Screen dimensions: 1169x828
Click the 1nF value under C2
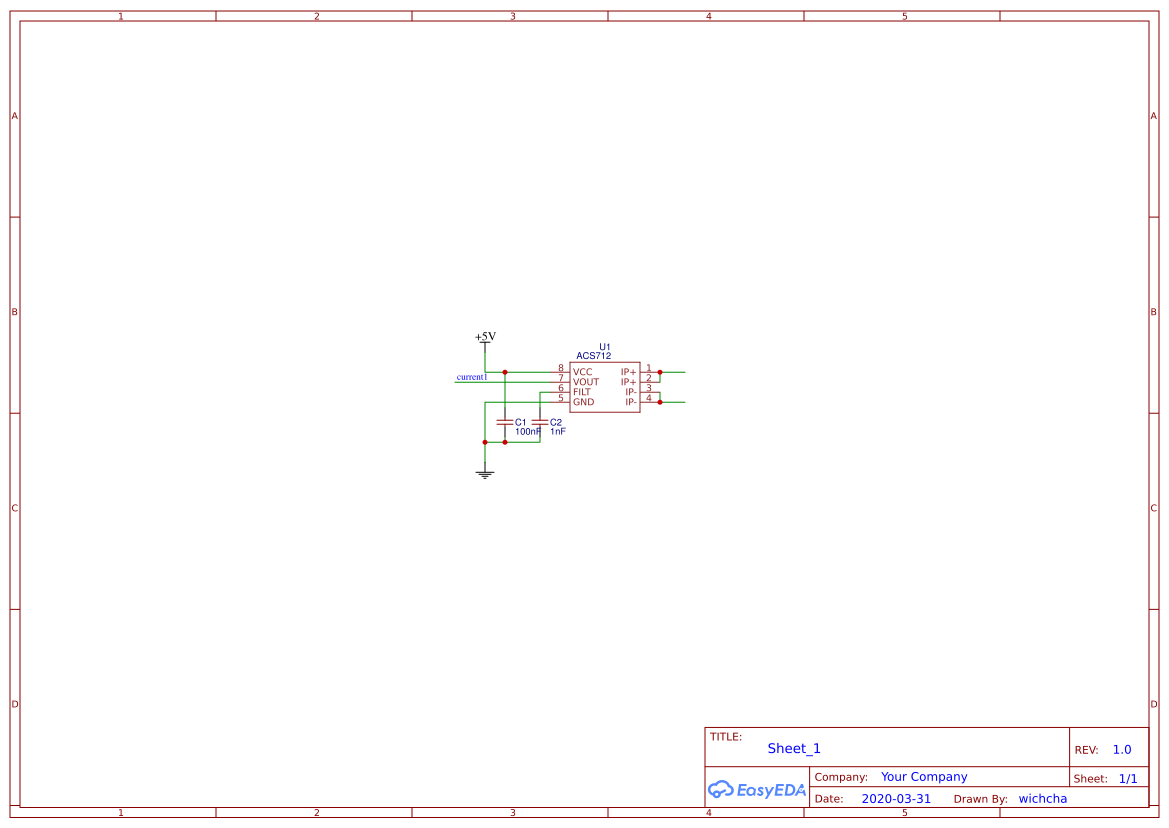click(x=558, y=431)
